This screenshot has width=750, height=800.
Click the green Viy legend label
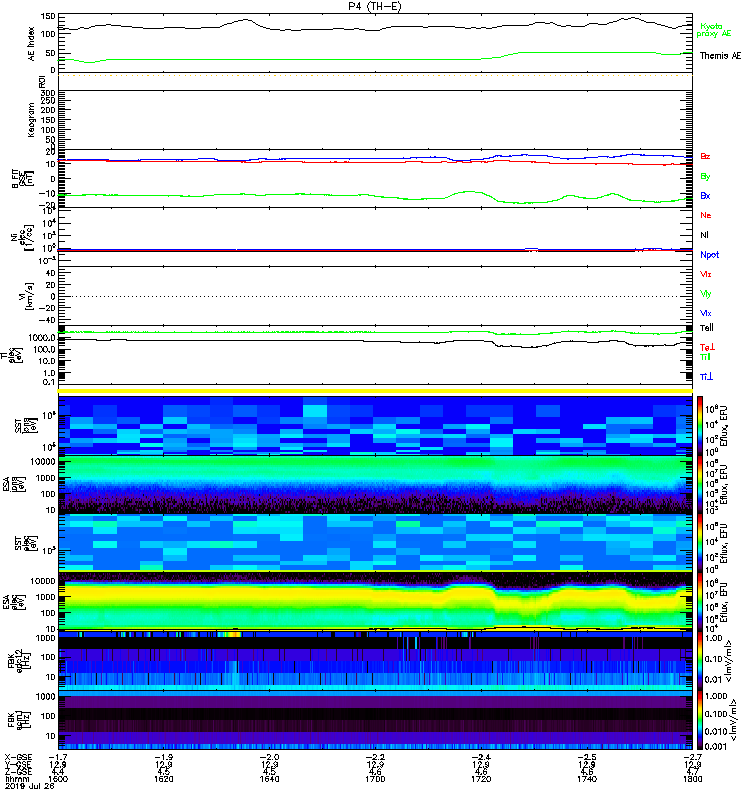(x=706, y=294)
